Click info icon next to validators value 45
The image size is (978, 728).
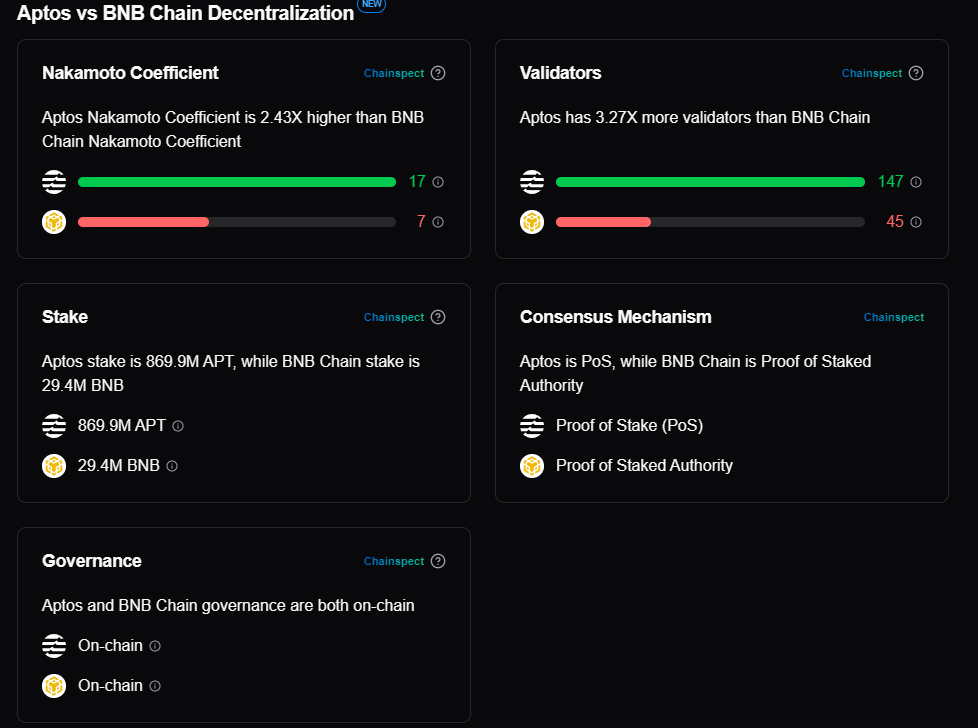tap(916, 222)
